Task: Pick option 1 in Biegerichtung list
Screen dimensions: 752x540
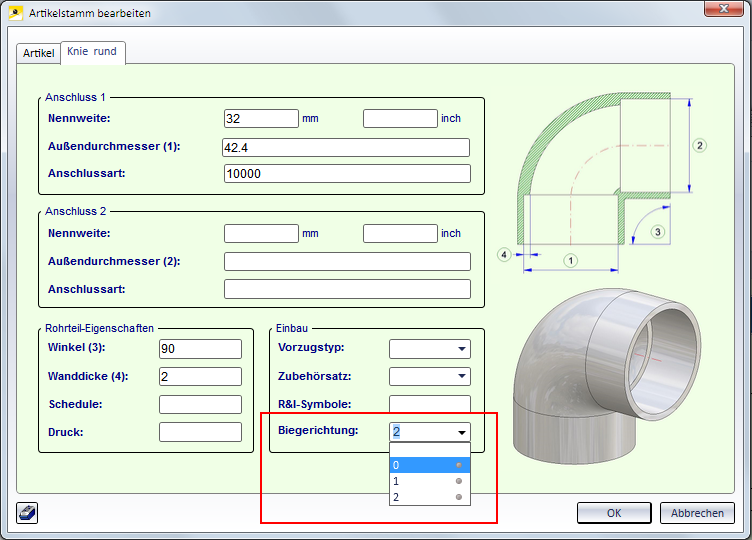Action: click(x=429, y=481)
